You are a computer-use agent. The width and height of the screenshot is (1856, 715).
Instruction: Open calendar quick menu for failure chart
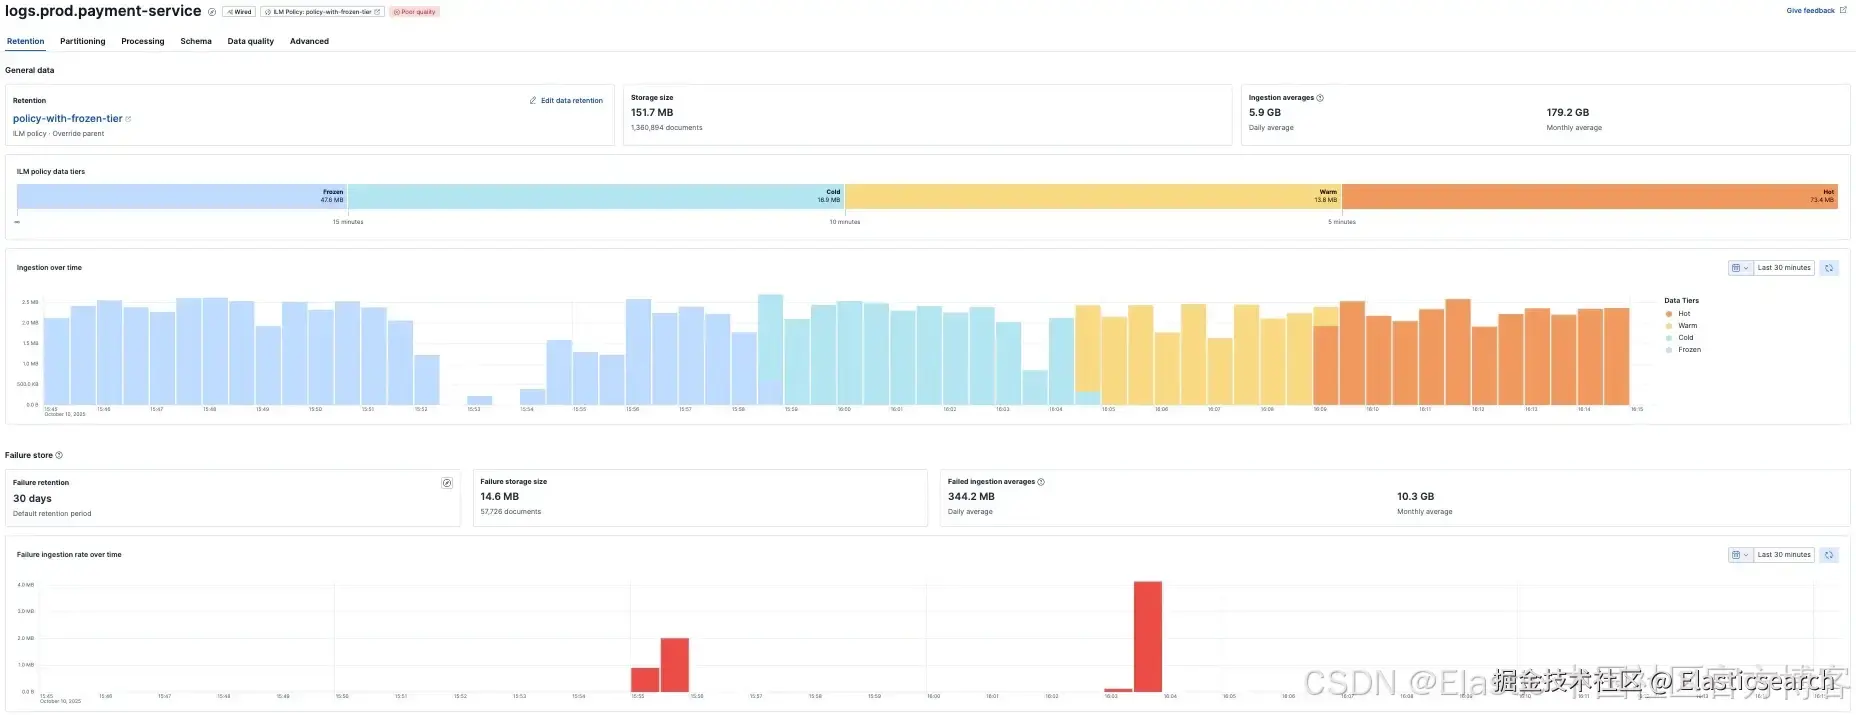(x=1740, y=555)
